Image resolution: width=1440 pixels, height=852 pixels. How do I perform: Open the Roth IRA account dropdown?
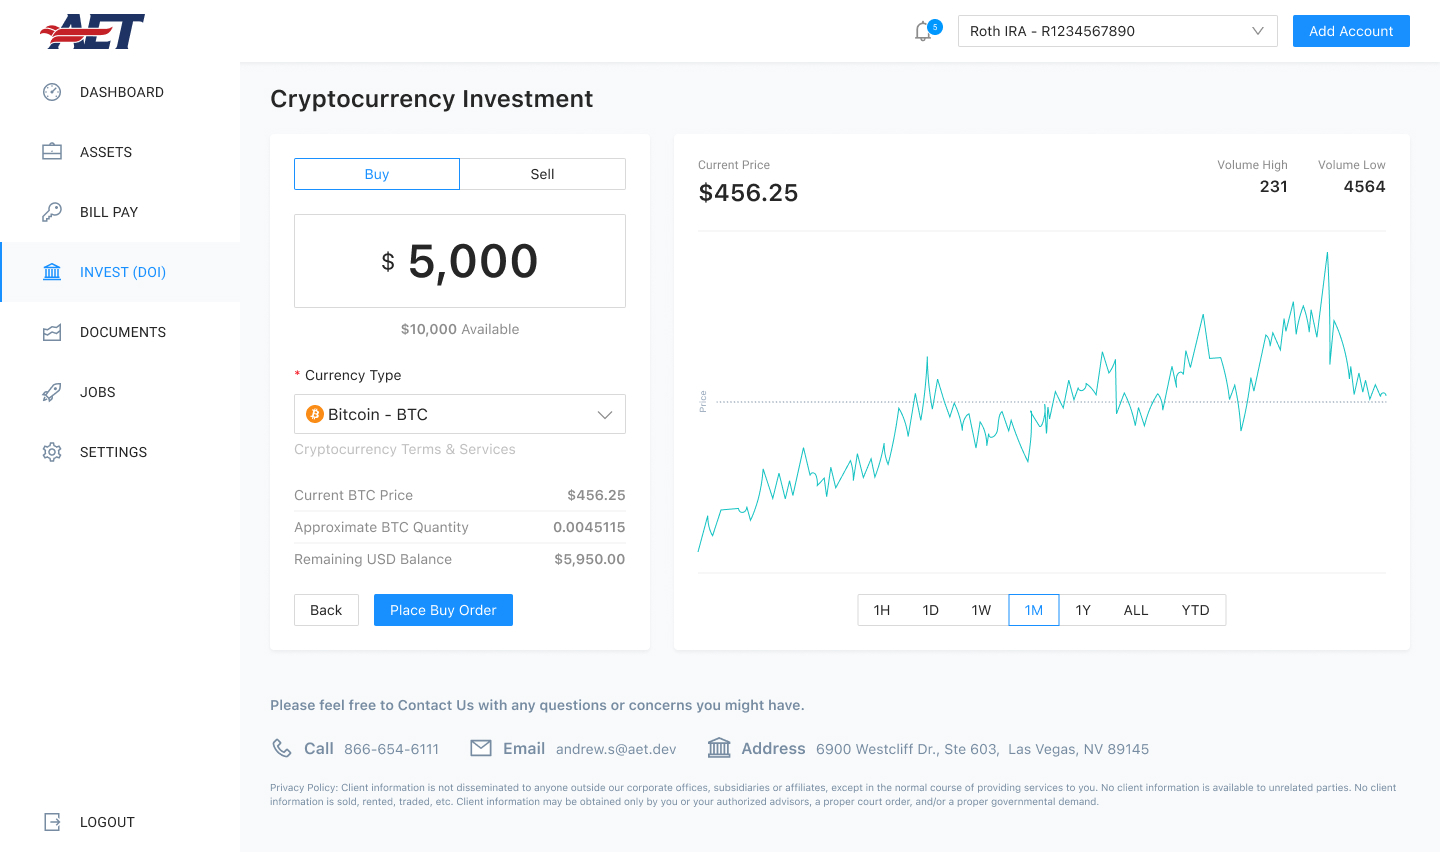pyautogui.click(x=1117, y=31)
